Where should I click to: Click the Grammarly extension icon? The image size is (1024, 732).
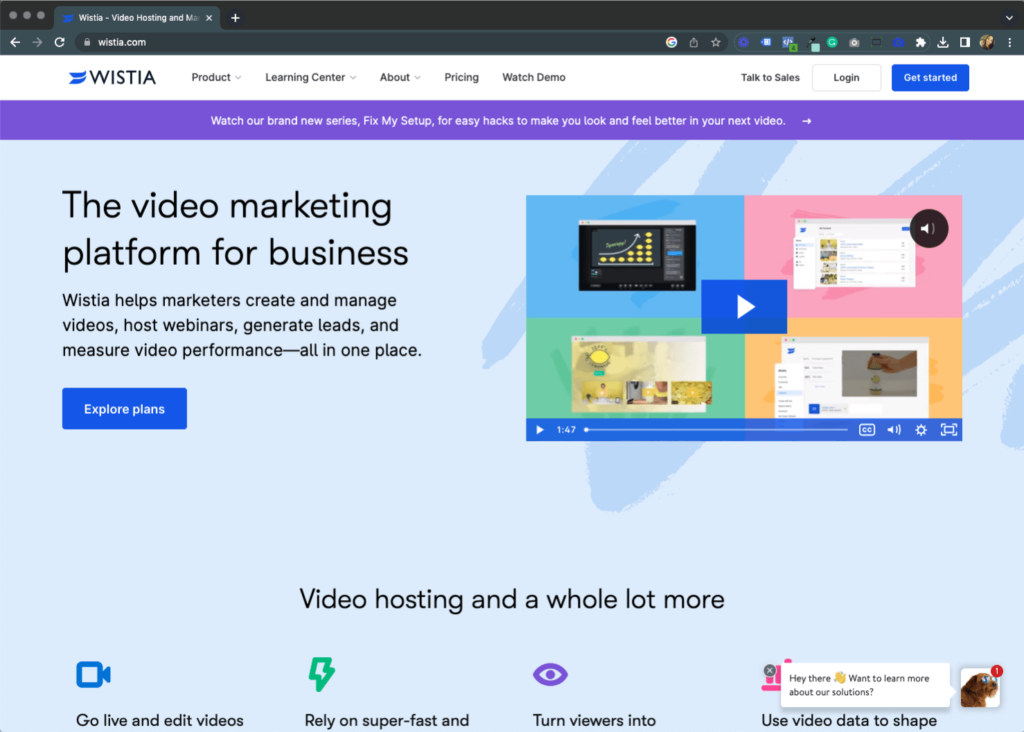tap(832, 42)
